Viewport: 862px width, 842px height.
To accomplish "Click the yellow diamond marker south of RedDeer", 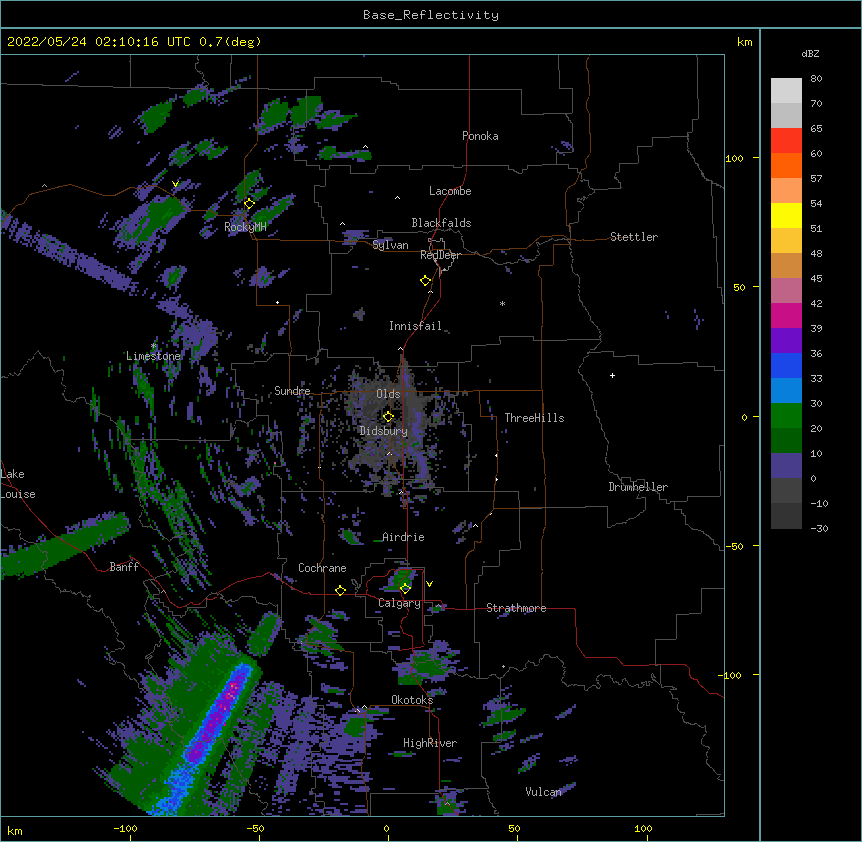I will [x=425, y=281].
